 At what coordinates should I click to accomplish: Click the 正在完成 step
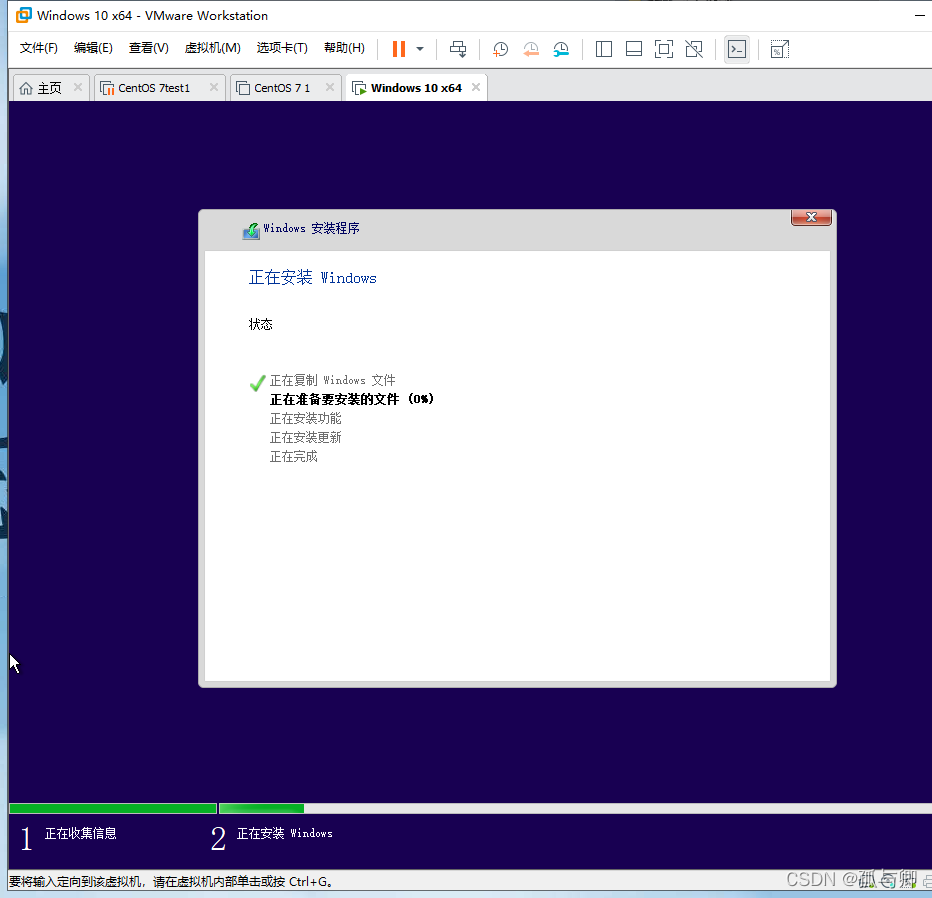[x=294, y=456]
